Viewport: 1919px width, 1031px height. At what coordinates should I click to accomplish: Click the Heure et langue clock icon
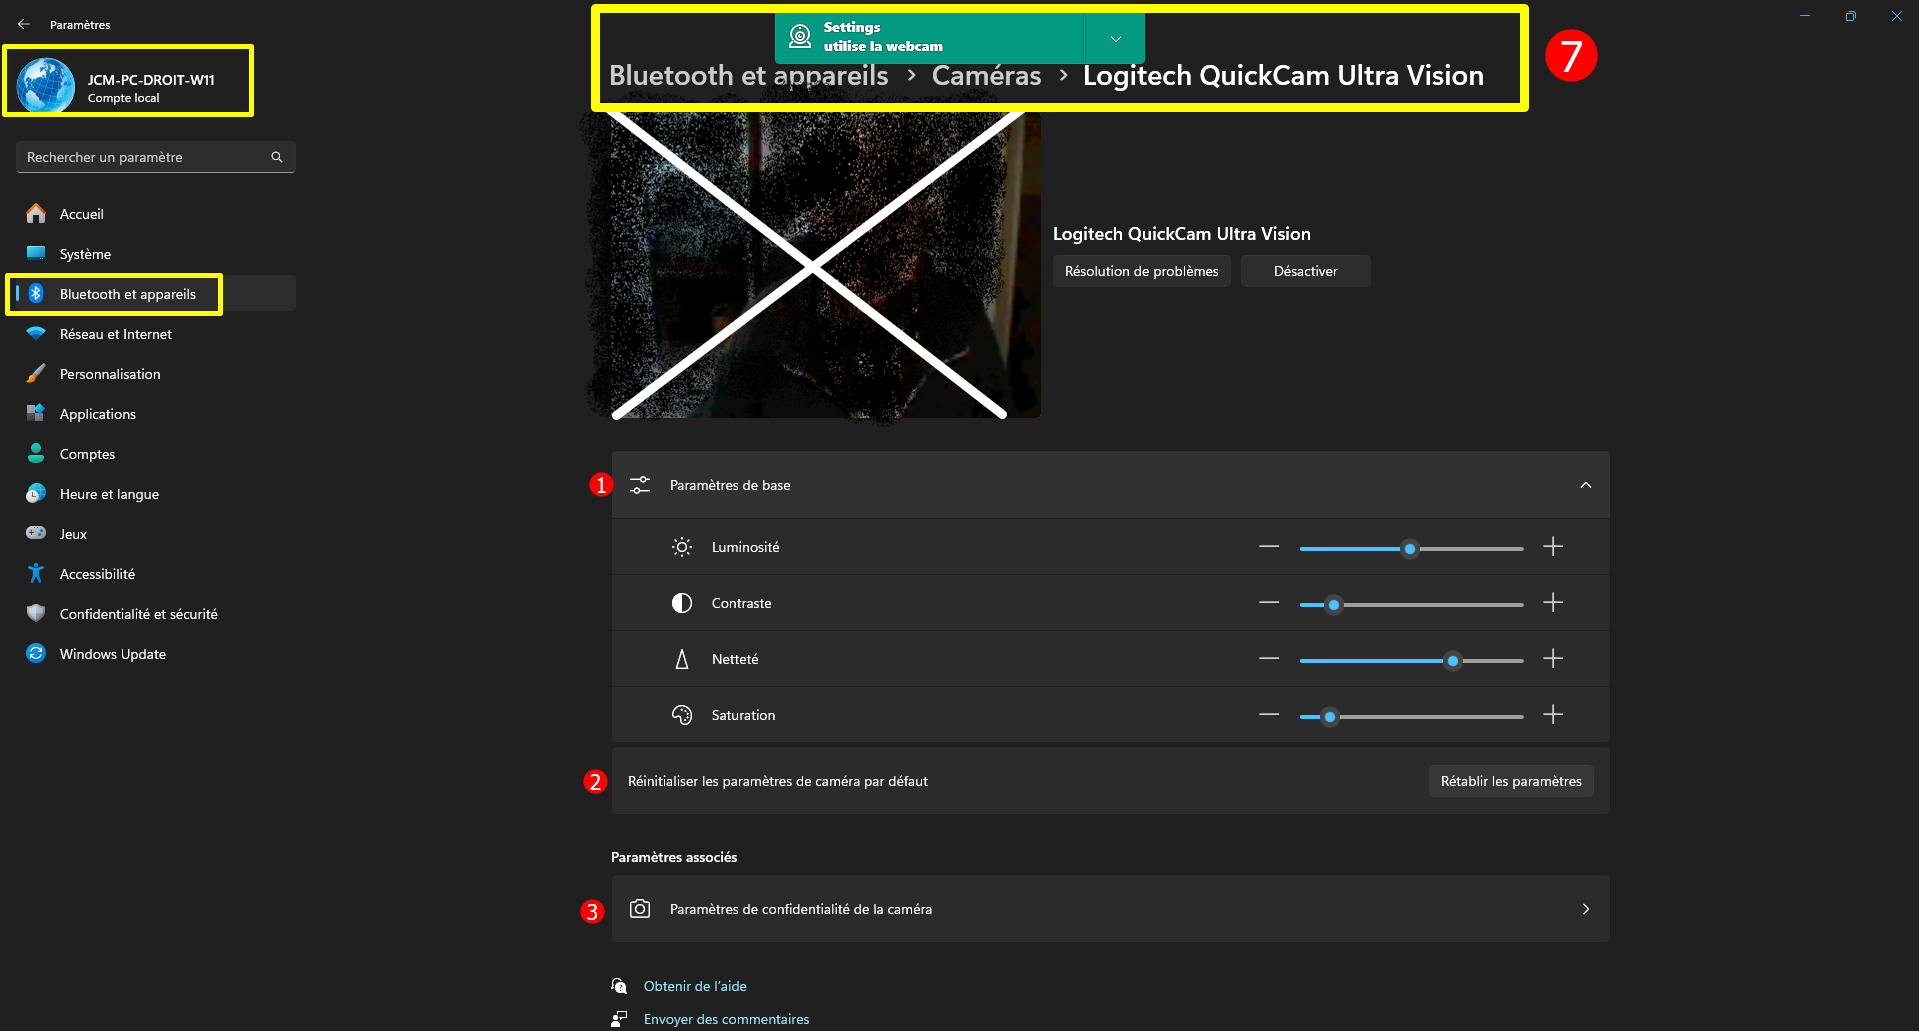click(x=36, y=493)
